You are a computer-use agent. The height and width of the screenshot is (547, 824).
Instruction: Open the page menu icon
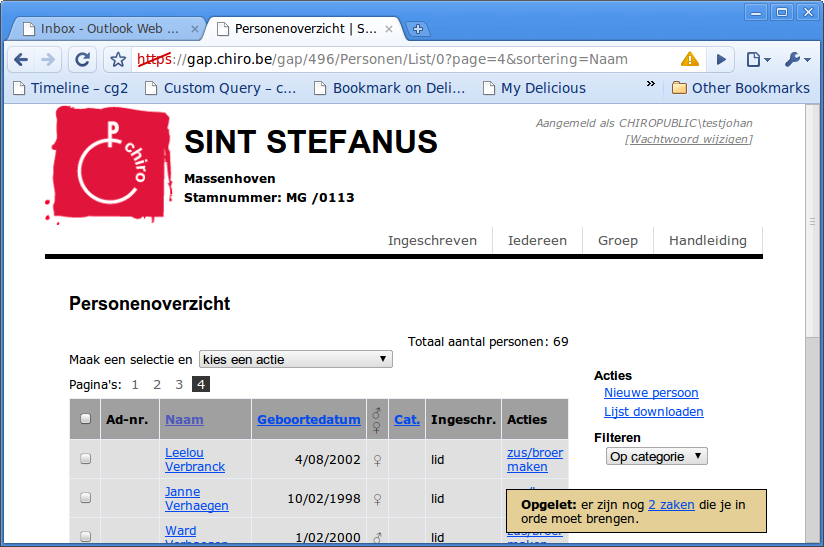[x=758, y=59]
